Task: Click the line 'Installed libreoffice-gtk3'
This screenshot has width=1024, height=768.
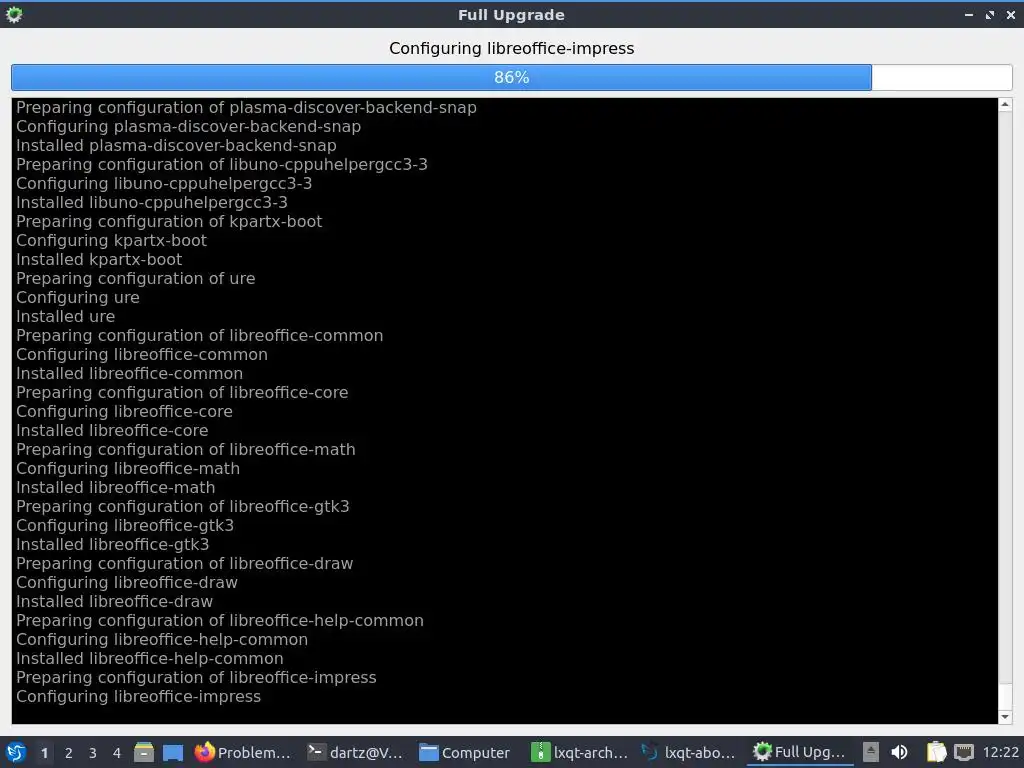Action: click(112, 544)
